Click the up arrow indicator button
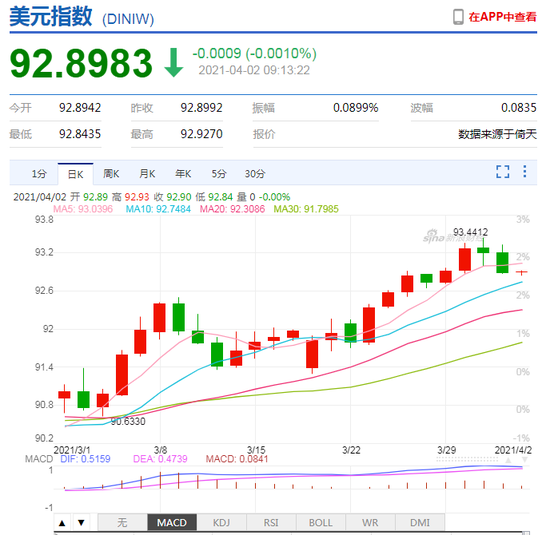Image resolution: width=550 pixels, height=535 pixels. click(62, 523)
